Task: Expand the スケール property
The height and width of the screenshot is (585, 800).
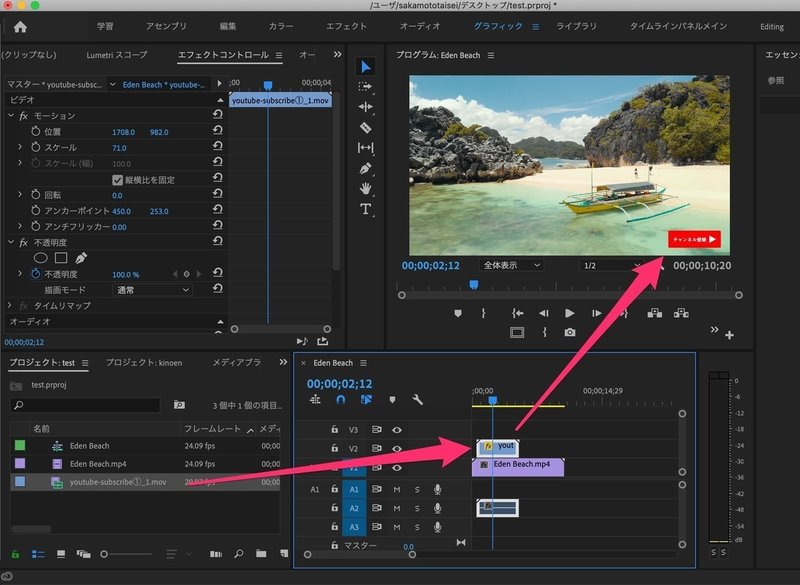Action: [x=20, y=147]
